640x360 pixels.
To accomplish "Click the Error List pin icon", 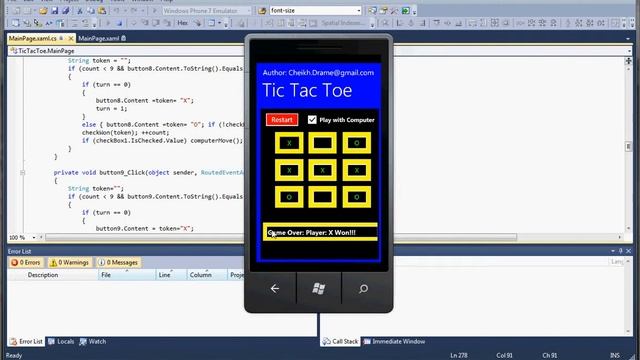I will pos(620,251).
